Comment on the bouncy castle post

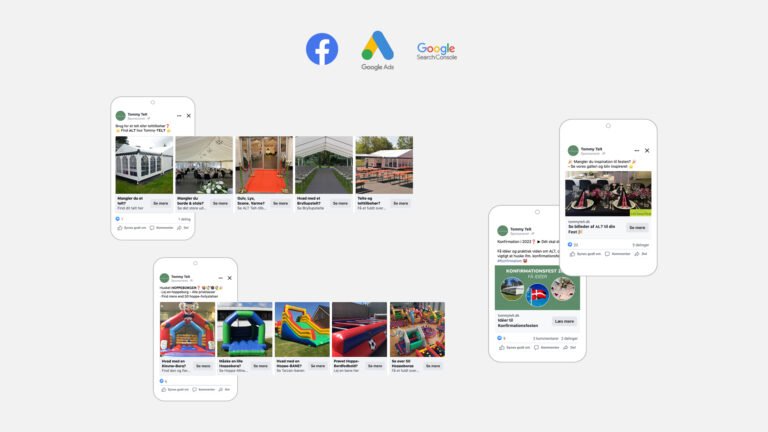point(205,389)
